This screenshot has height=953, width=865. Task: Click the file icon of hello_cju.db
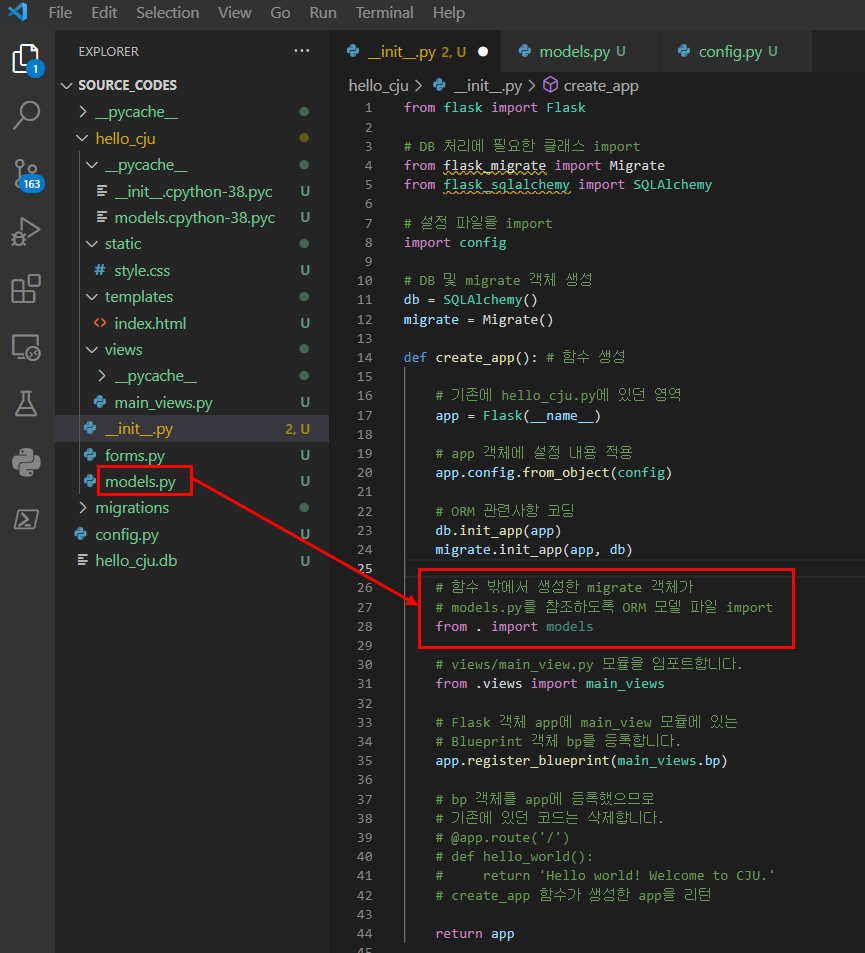tap(82, 560)
